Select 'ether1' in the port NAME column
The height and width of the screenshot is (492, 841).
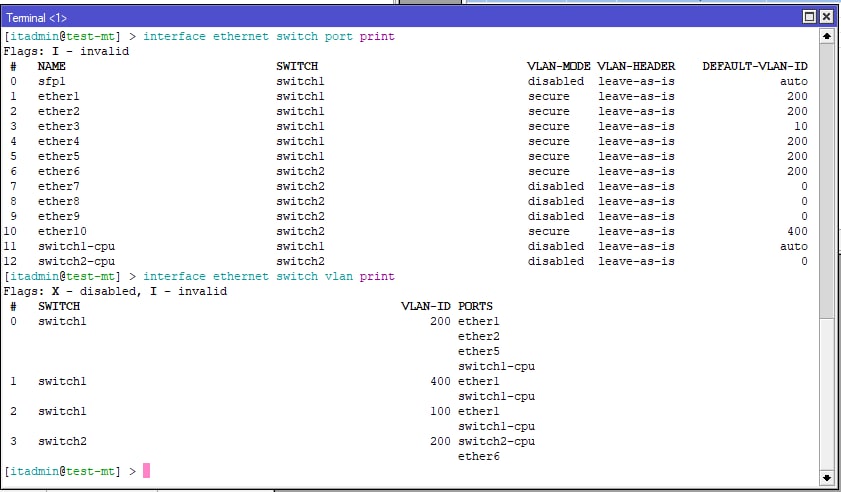(x=58, y=97)
